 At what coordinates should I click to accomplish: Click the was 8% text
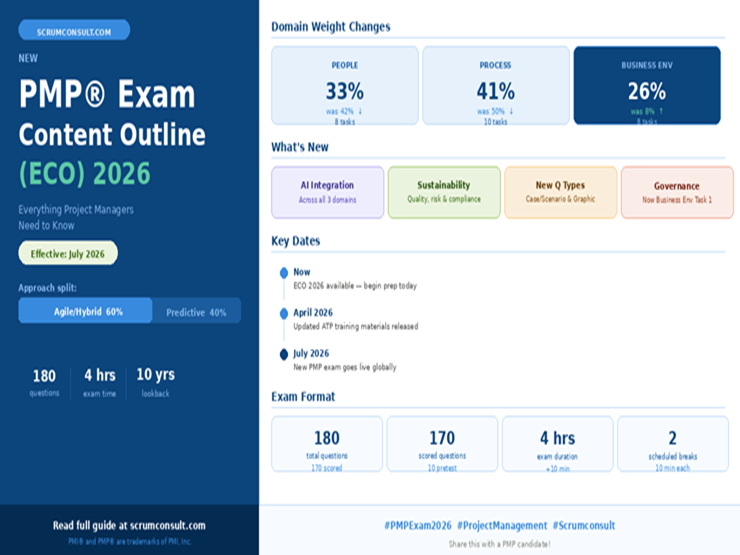coord(642,111)
